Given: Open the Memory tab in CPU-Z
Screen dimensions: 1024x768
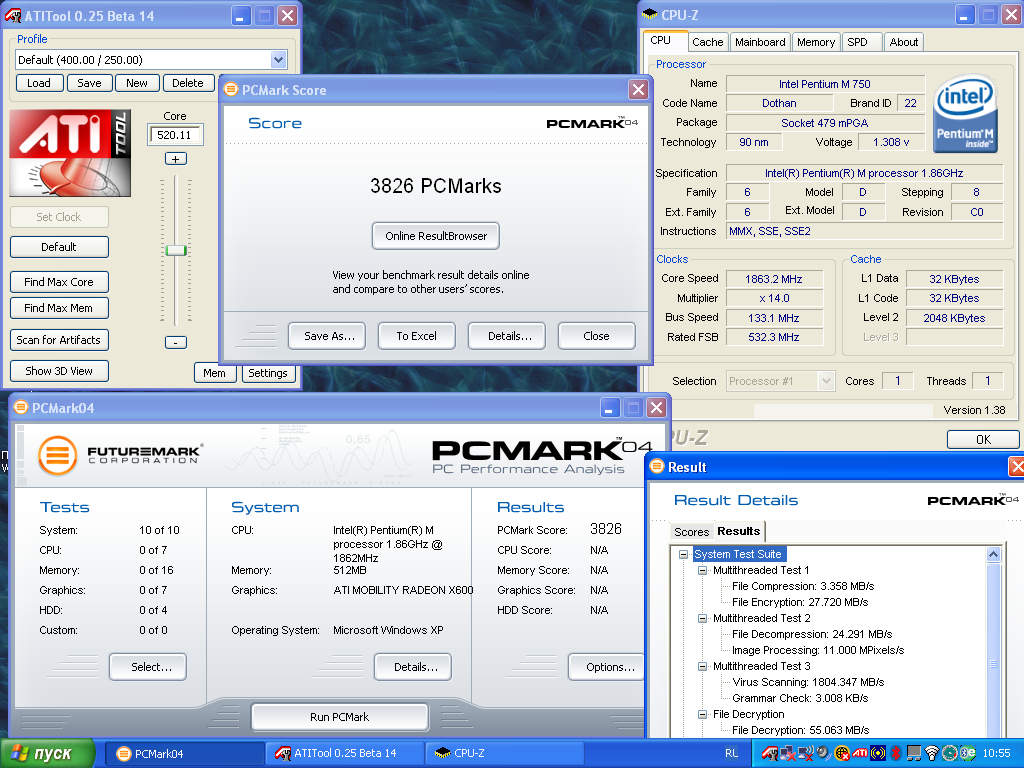Looking at the screenshot, I should tap(816, 42).
